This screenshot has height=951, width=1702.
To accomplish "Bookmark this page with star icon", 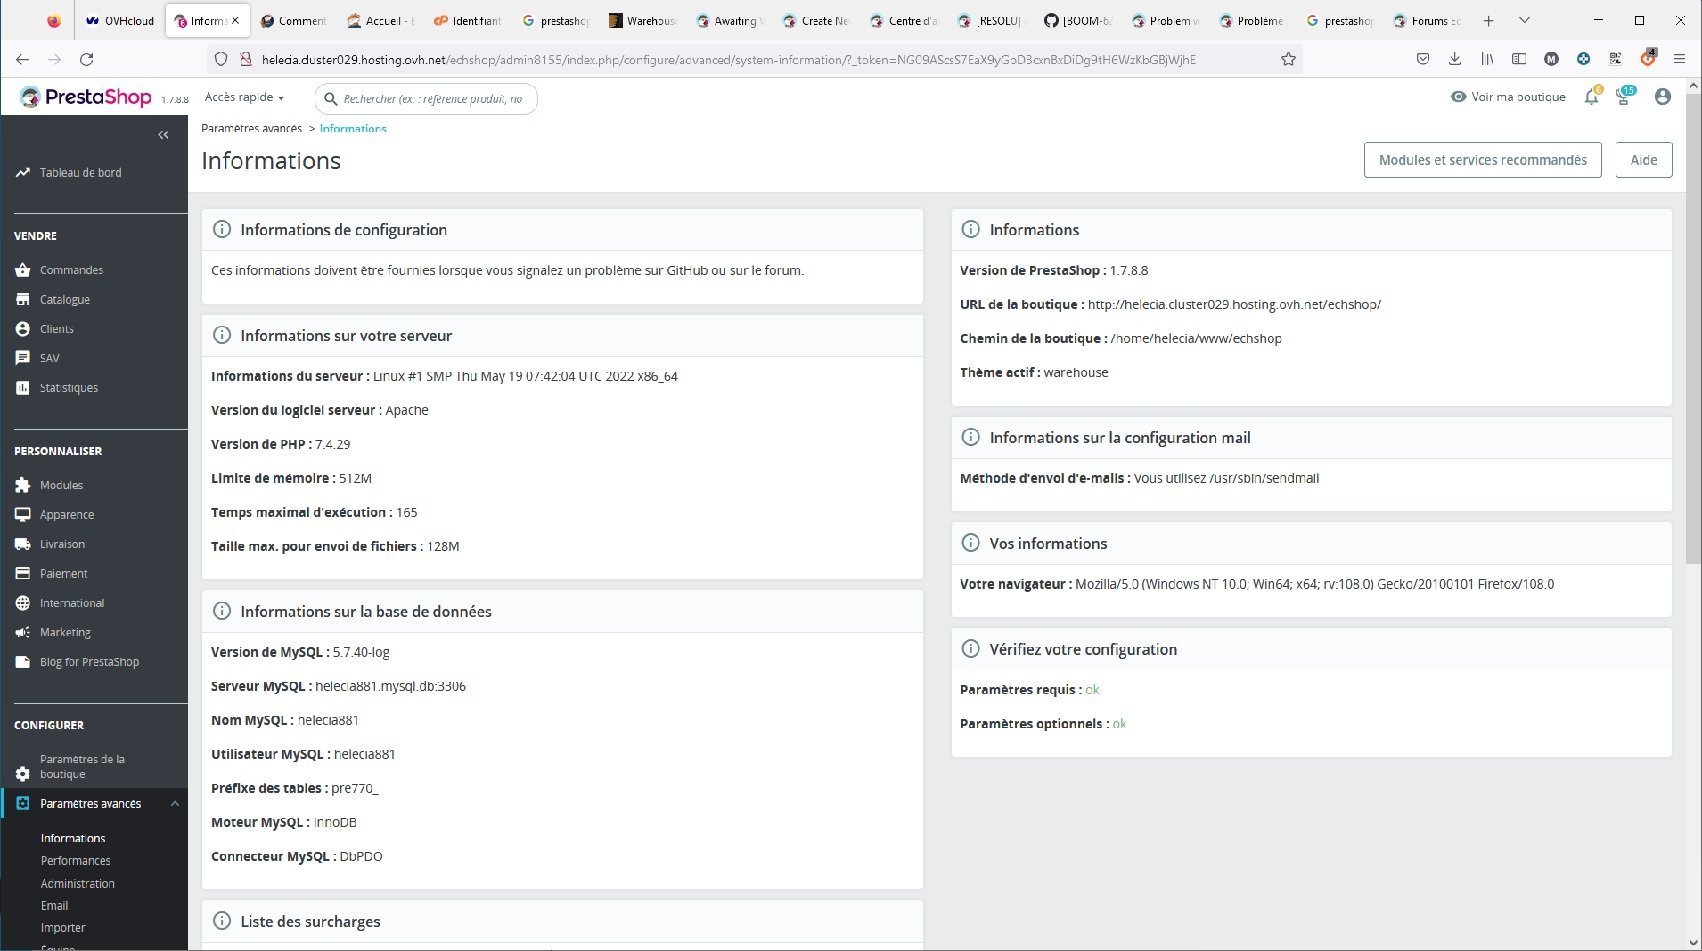I will 1288,59.
